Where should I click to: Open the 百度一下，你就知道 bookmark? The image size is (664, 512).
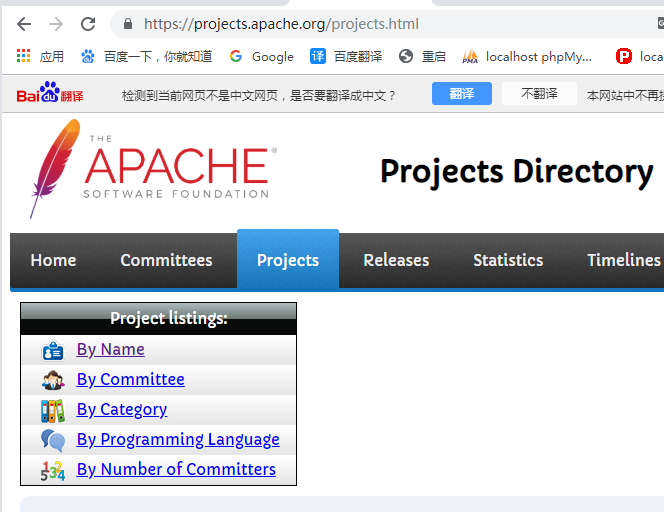tap(147, 56)
